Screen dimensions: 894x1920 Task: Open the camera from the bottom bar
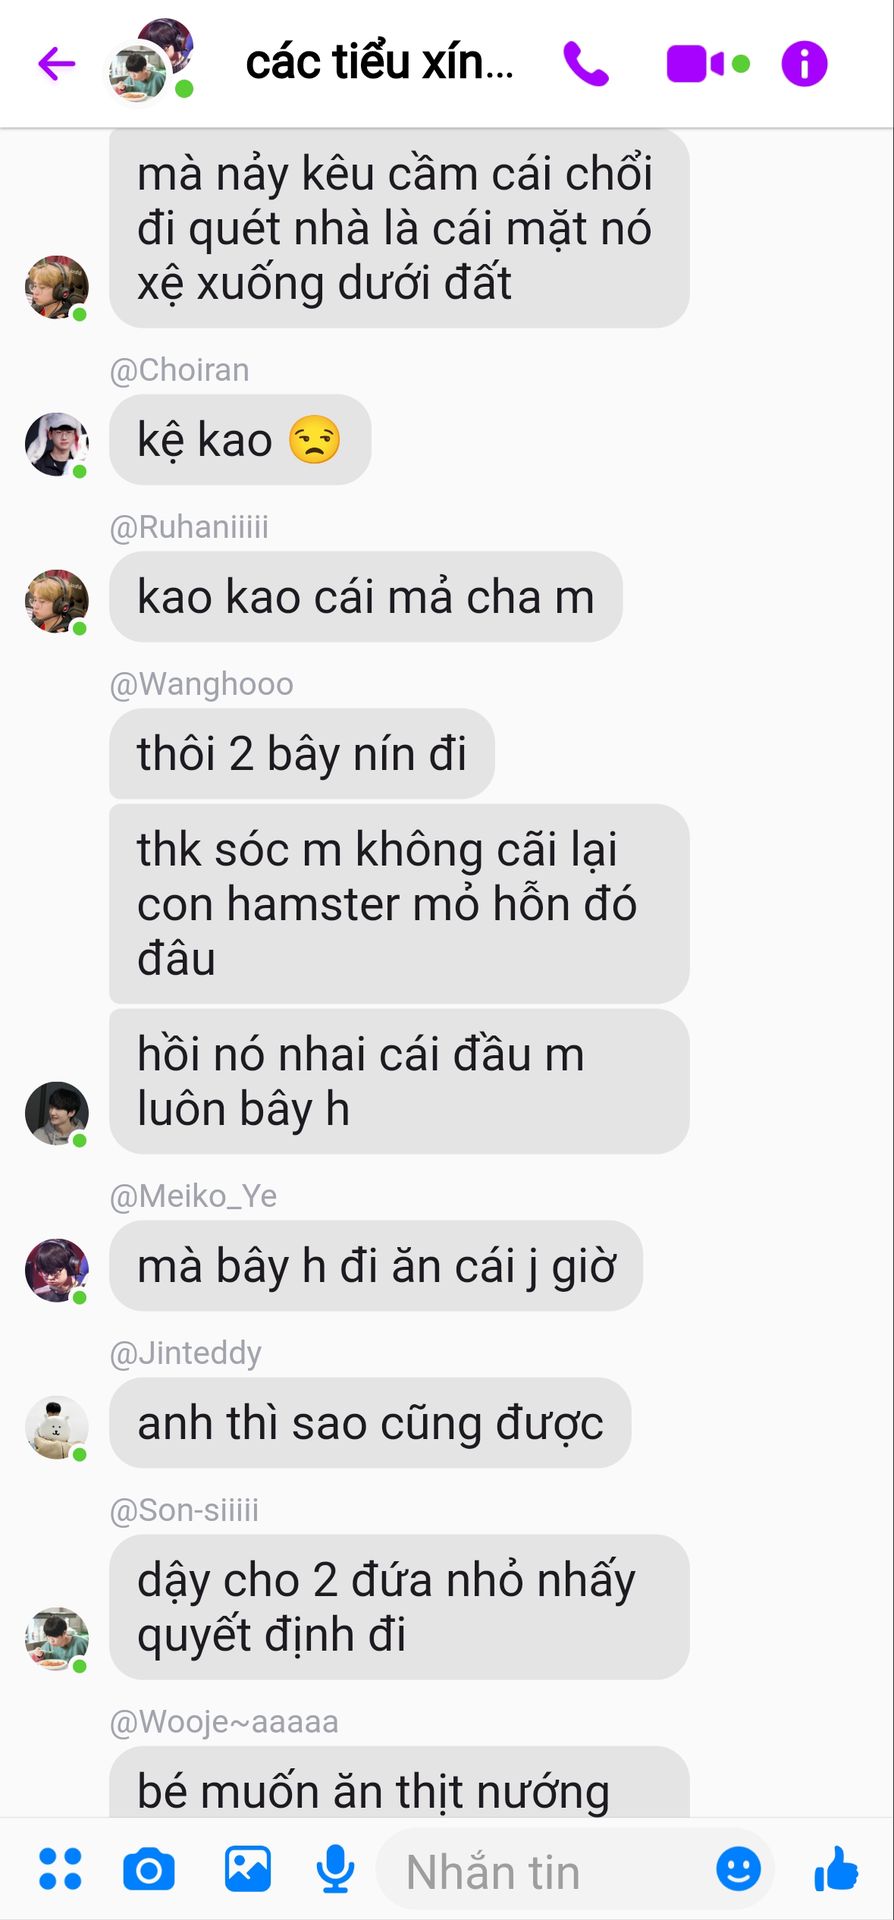(149, 1869)
